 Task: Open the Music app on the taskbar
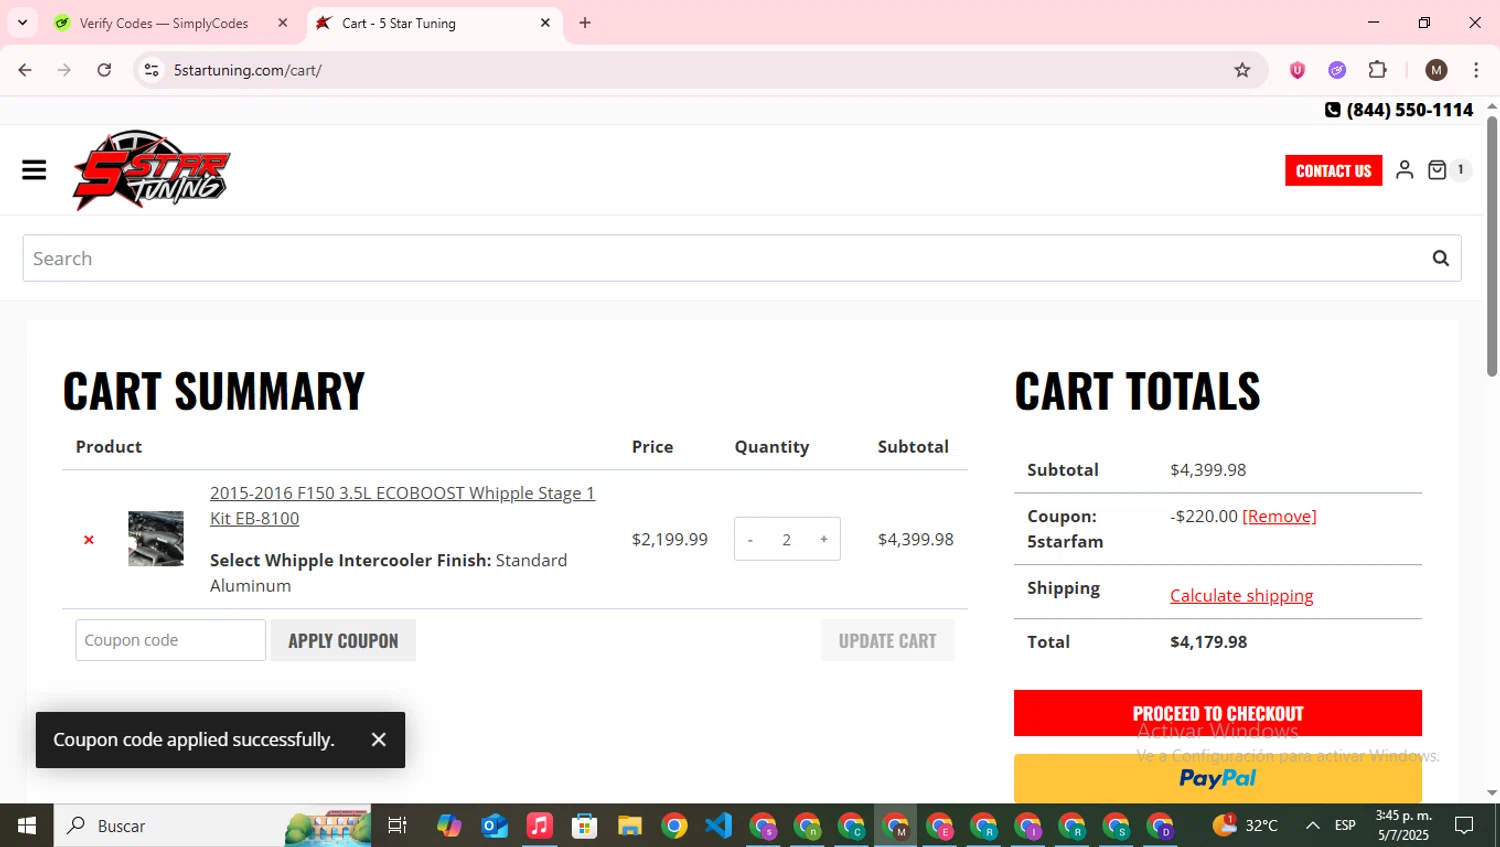coord(539,826)
